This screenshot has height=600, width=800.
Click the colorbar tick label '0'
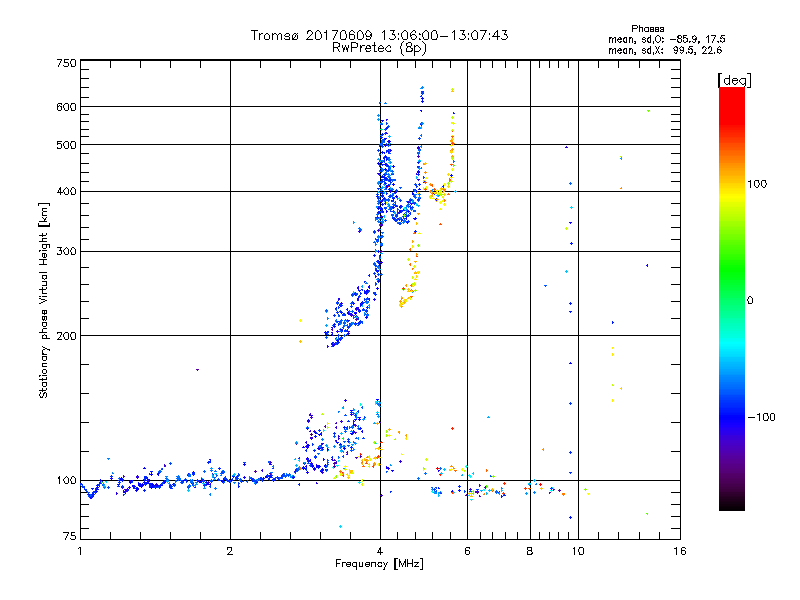pyautogui.click(x=749, y=301)
